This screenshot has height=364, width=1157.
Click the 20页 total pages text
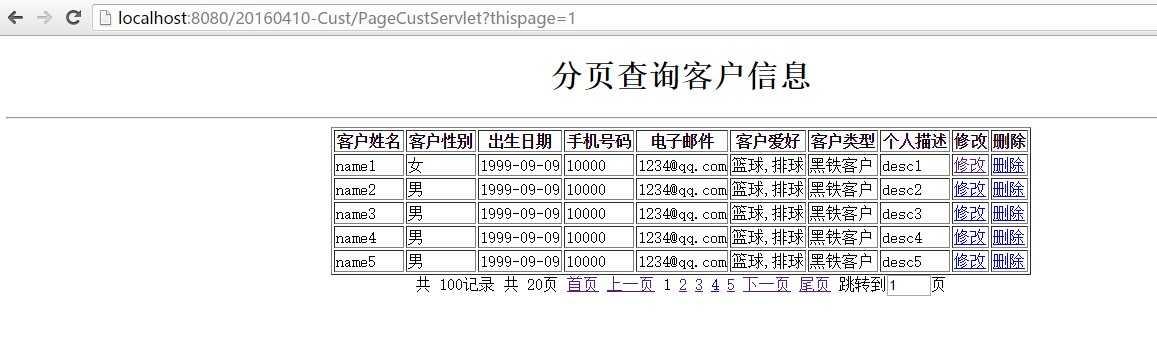click(542, 285)
